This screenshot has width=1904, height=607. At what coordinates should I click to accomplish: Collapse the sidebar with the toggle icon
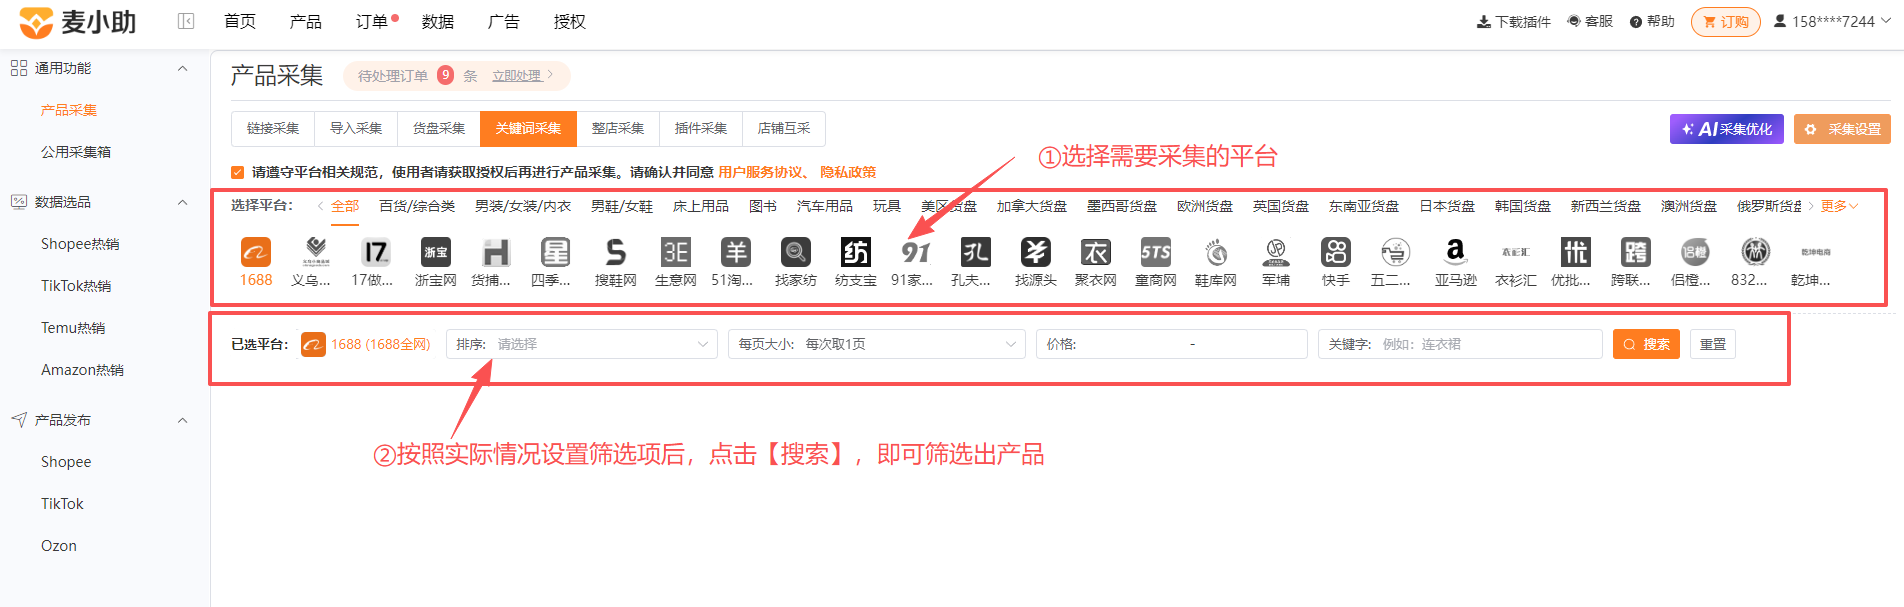click(x=186, y=21)
